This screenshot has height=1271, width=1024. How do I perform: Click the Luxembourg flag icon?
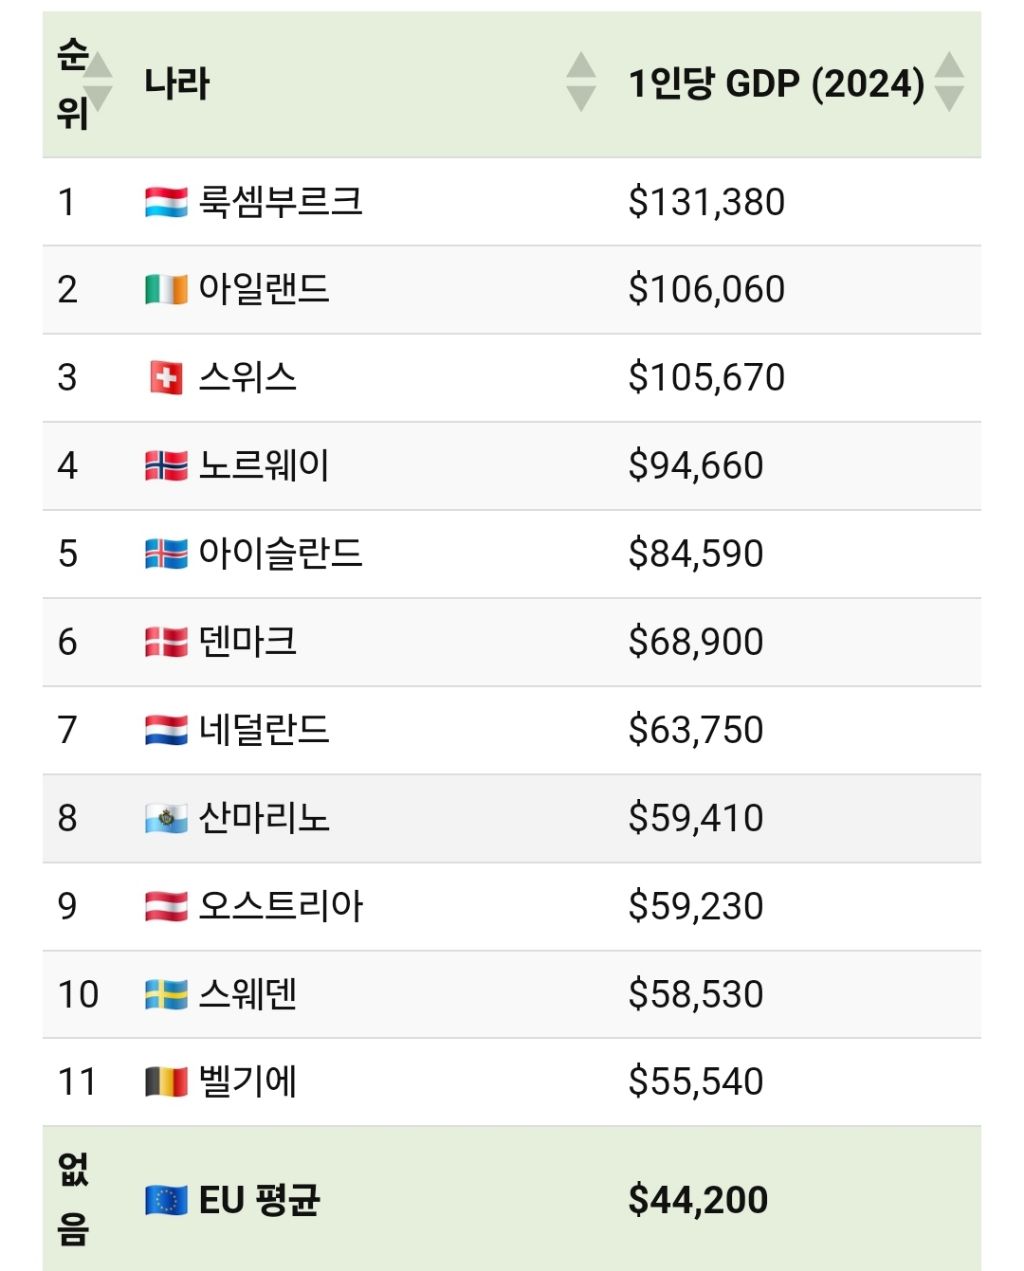[x=166, y=202]
